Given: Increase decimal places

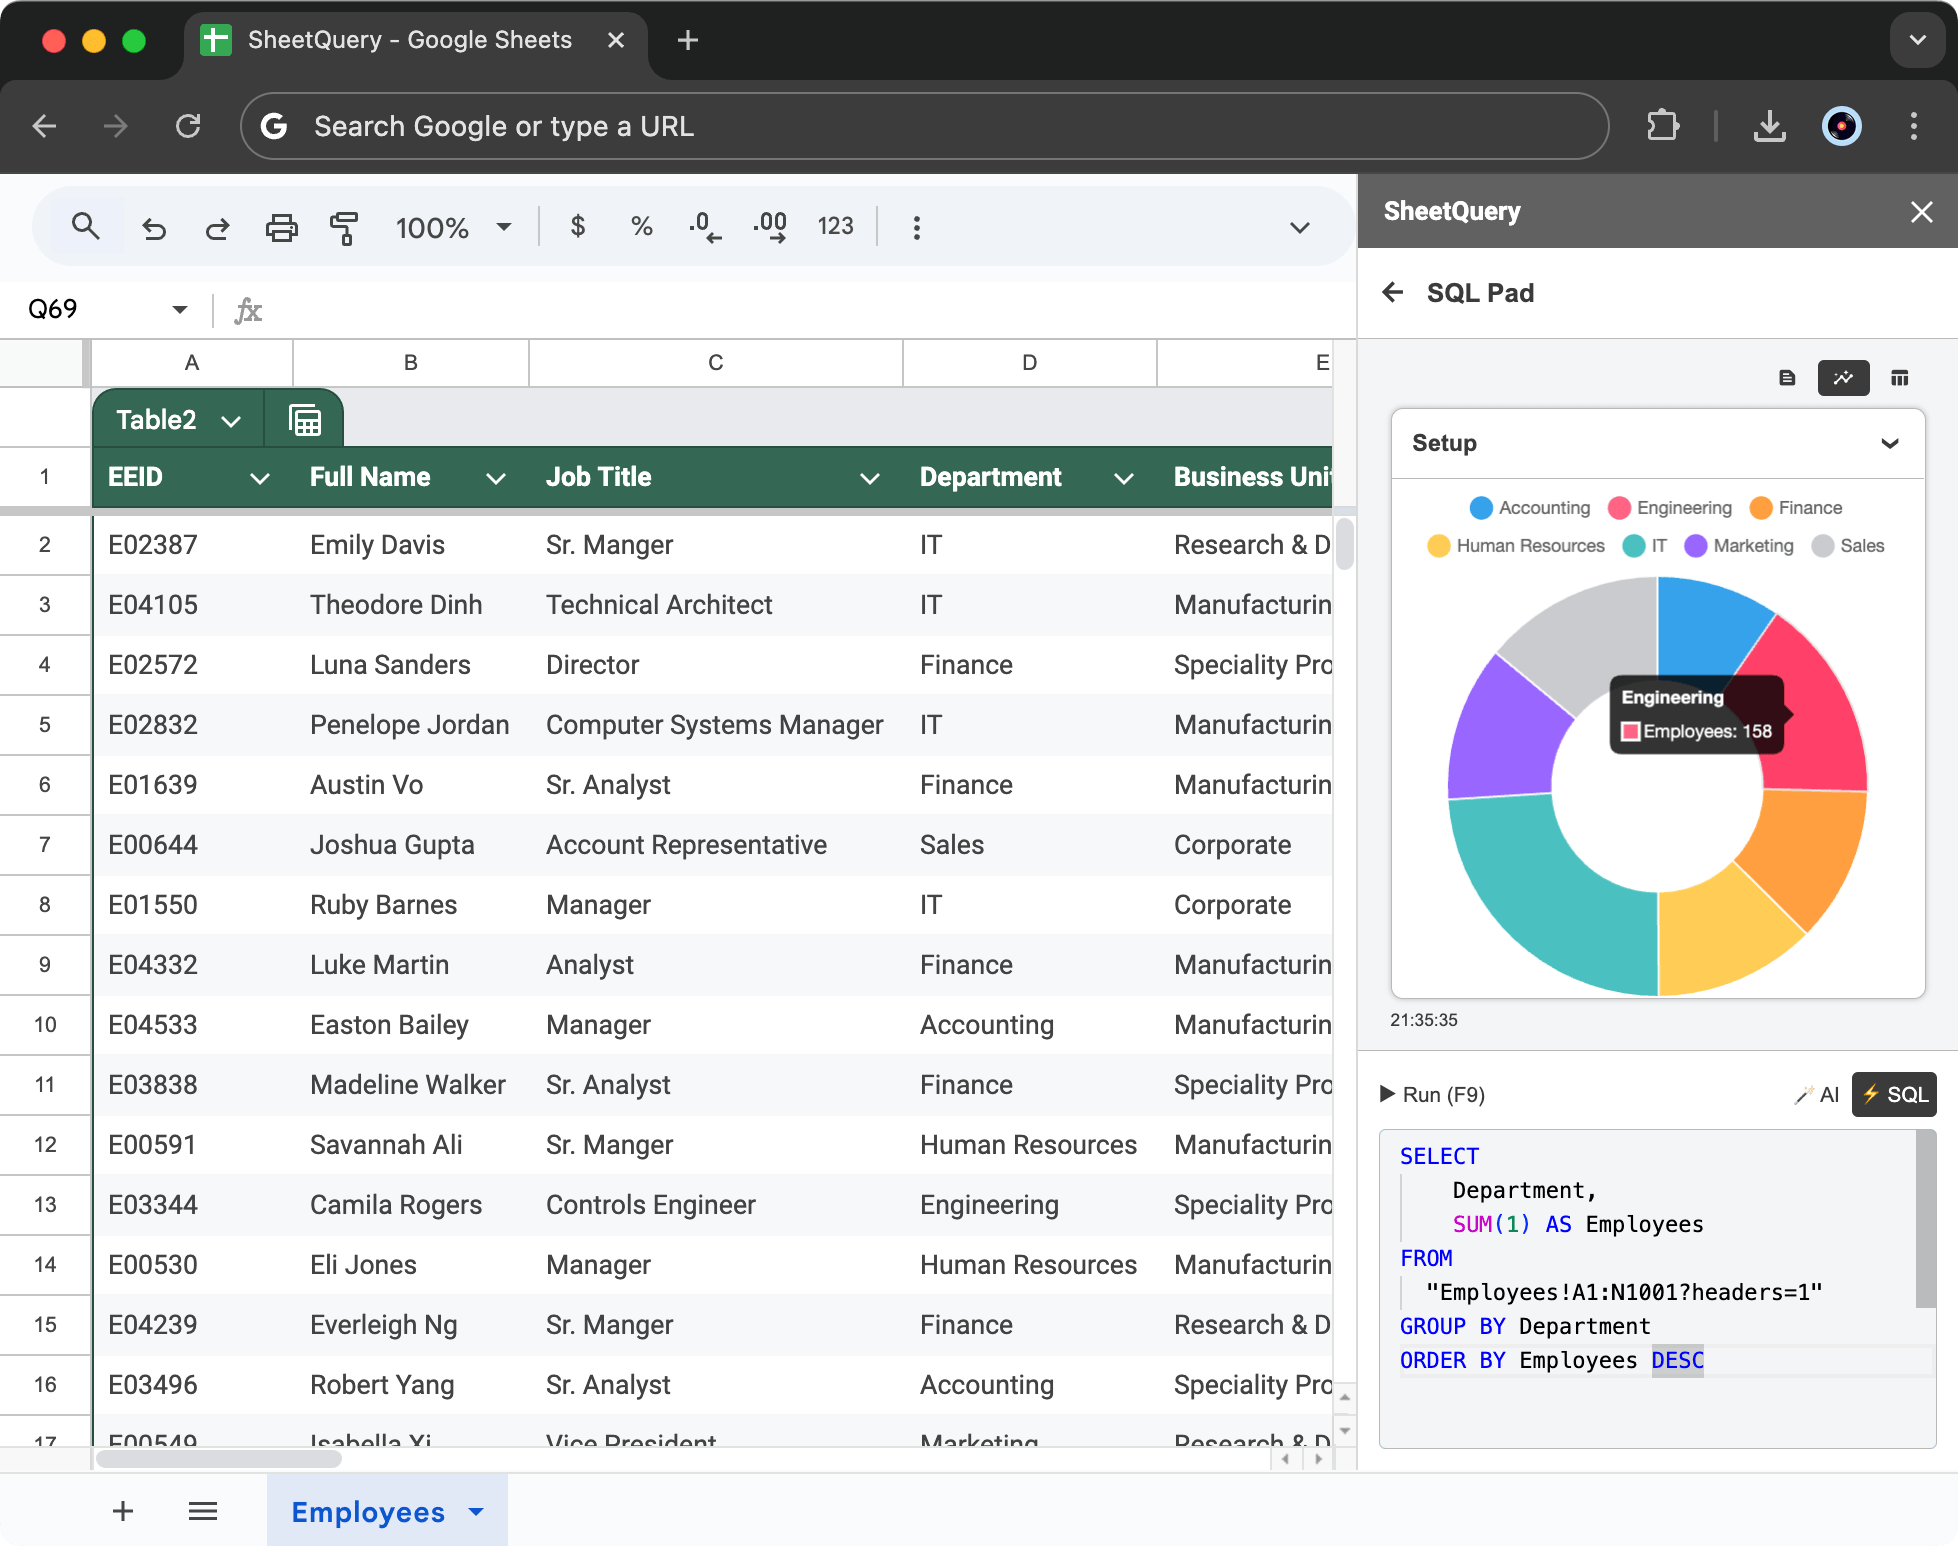Looking at the screenshot, I should tap(770, 227).
